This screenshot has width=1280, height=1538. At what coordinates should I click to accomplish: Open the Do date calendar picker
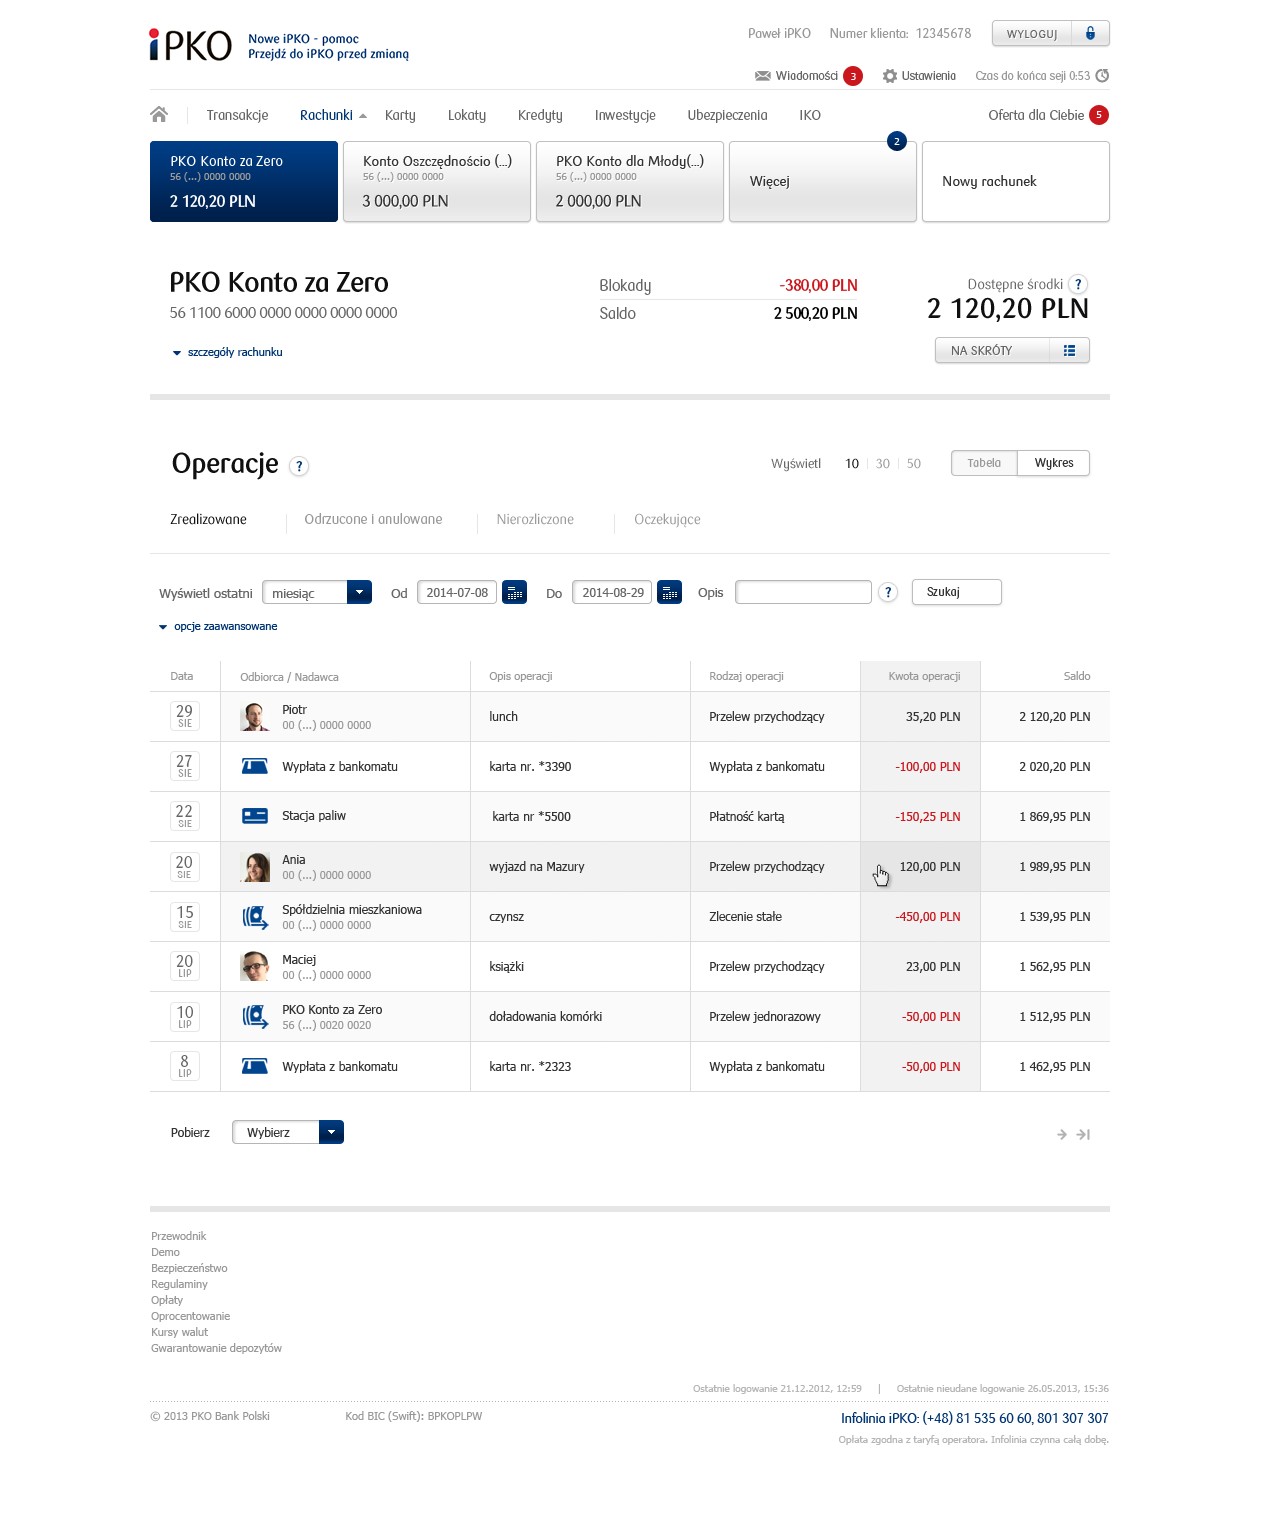tap(670, 593)
